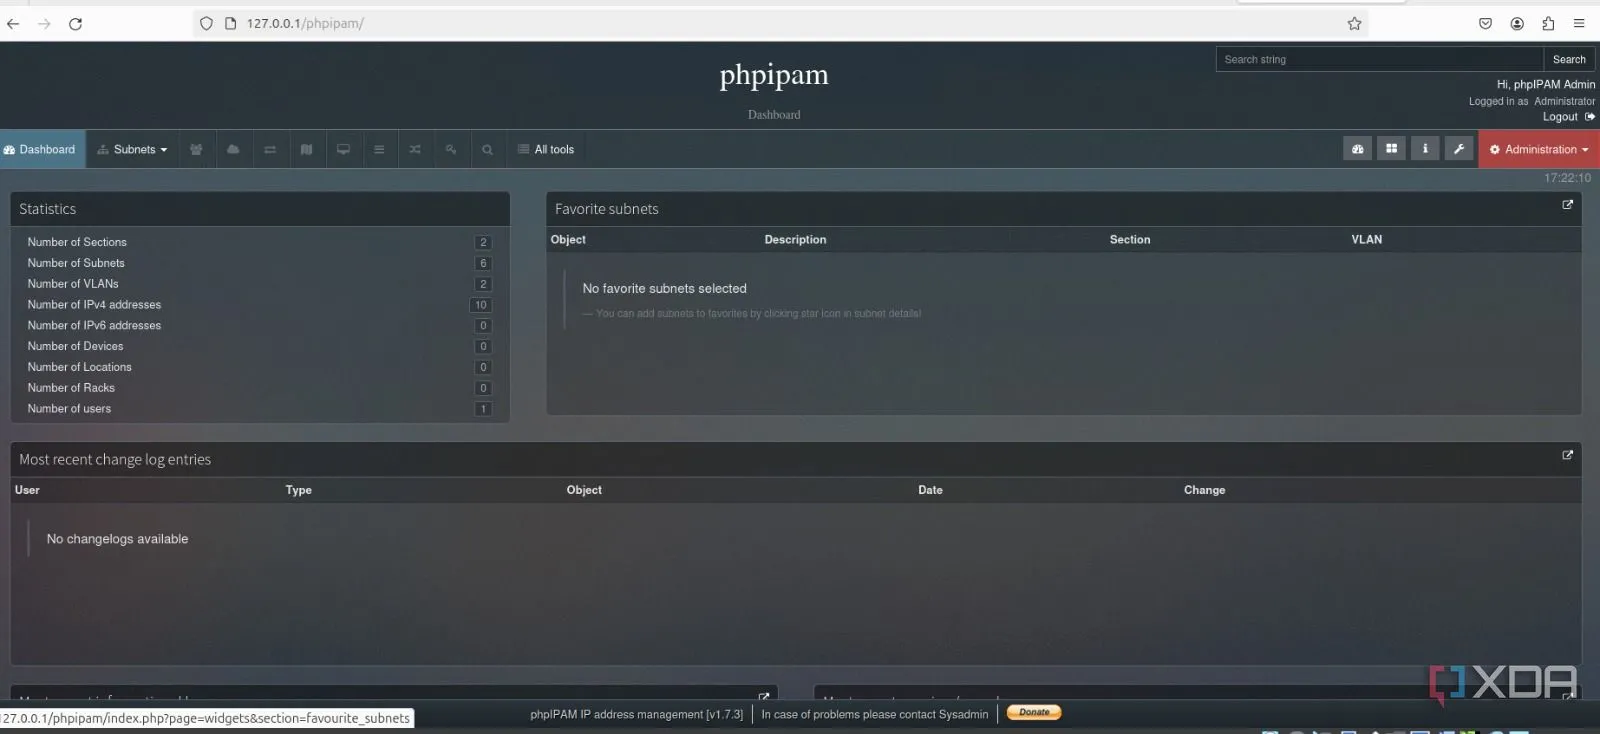Open the NAT exchange-arrows icon

click(x=270, y=150)
